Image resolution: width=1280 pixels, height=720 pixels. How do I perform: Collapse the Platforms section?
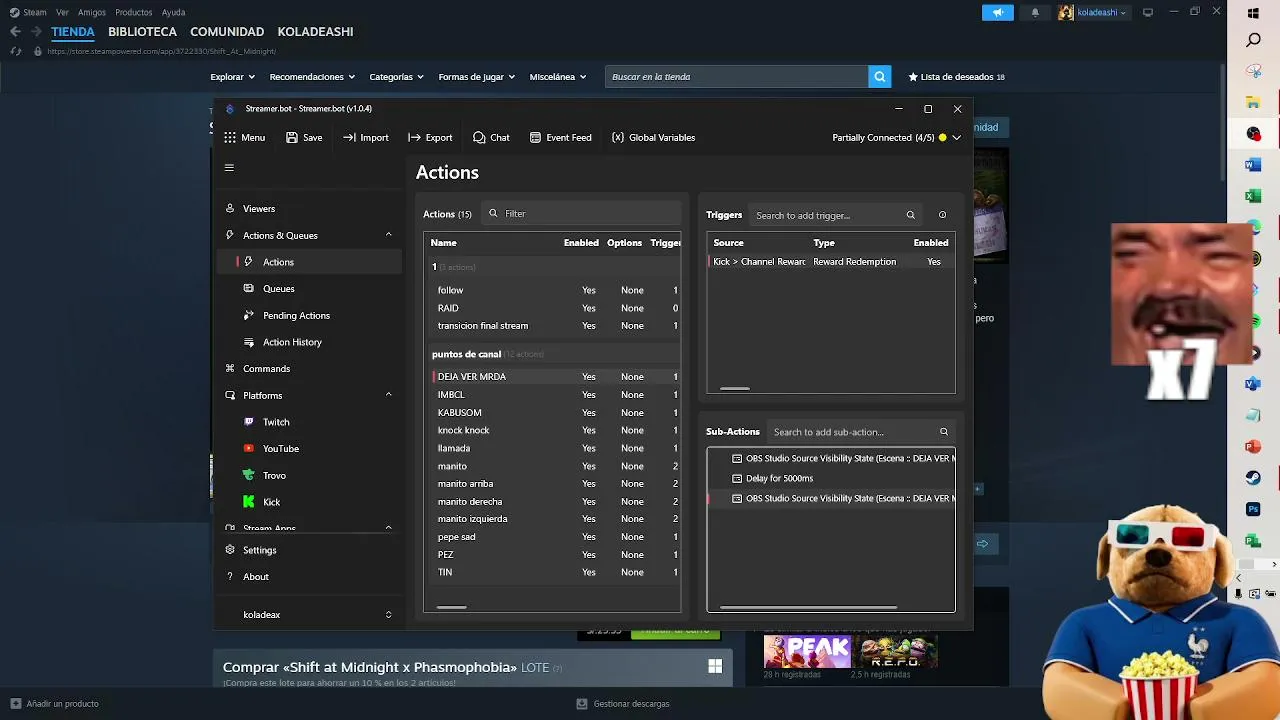[x=388, y=395]
